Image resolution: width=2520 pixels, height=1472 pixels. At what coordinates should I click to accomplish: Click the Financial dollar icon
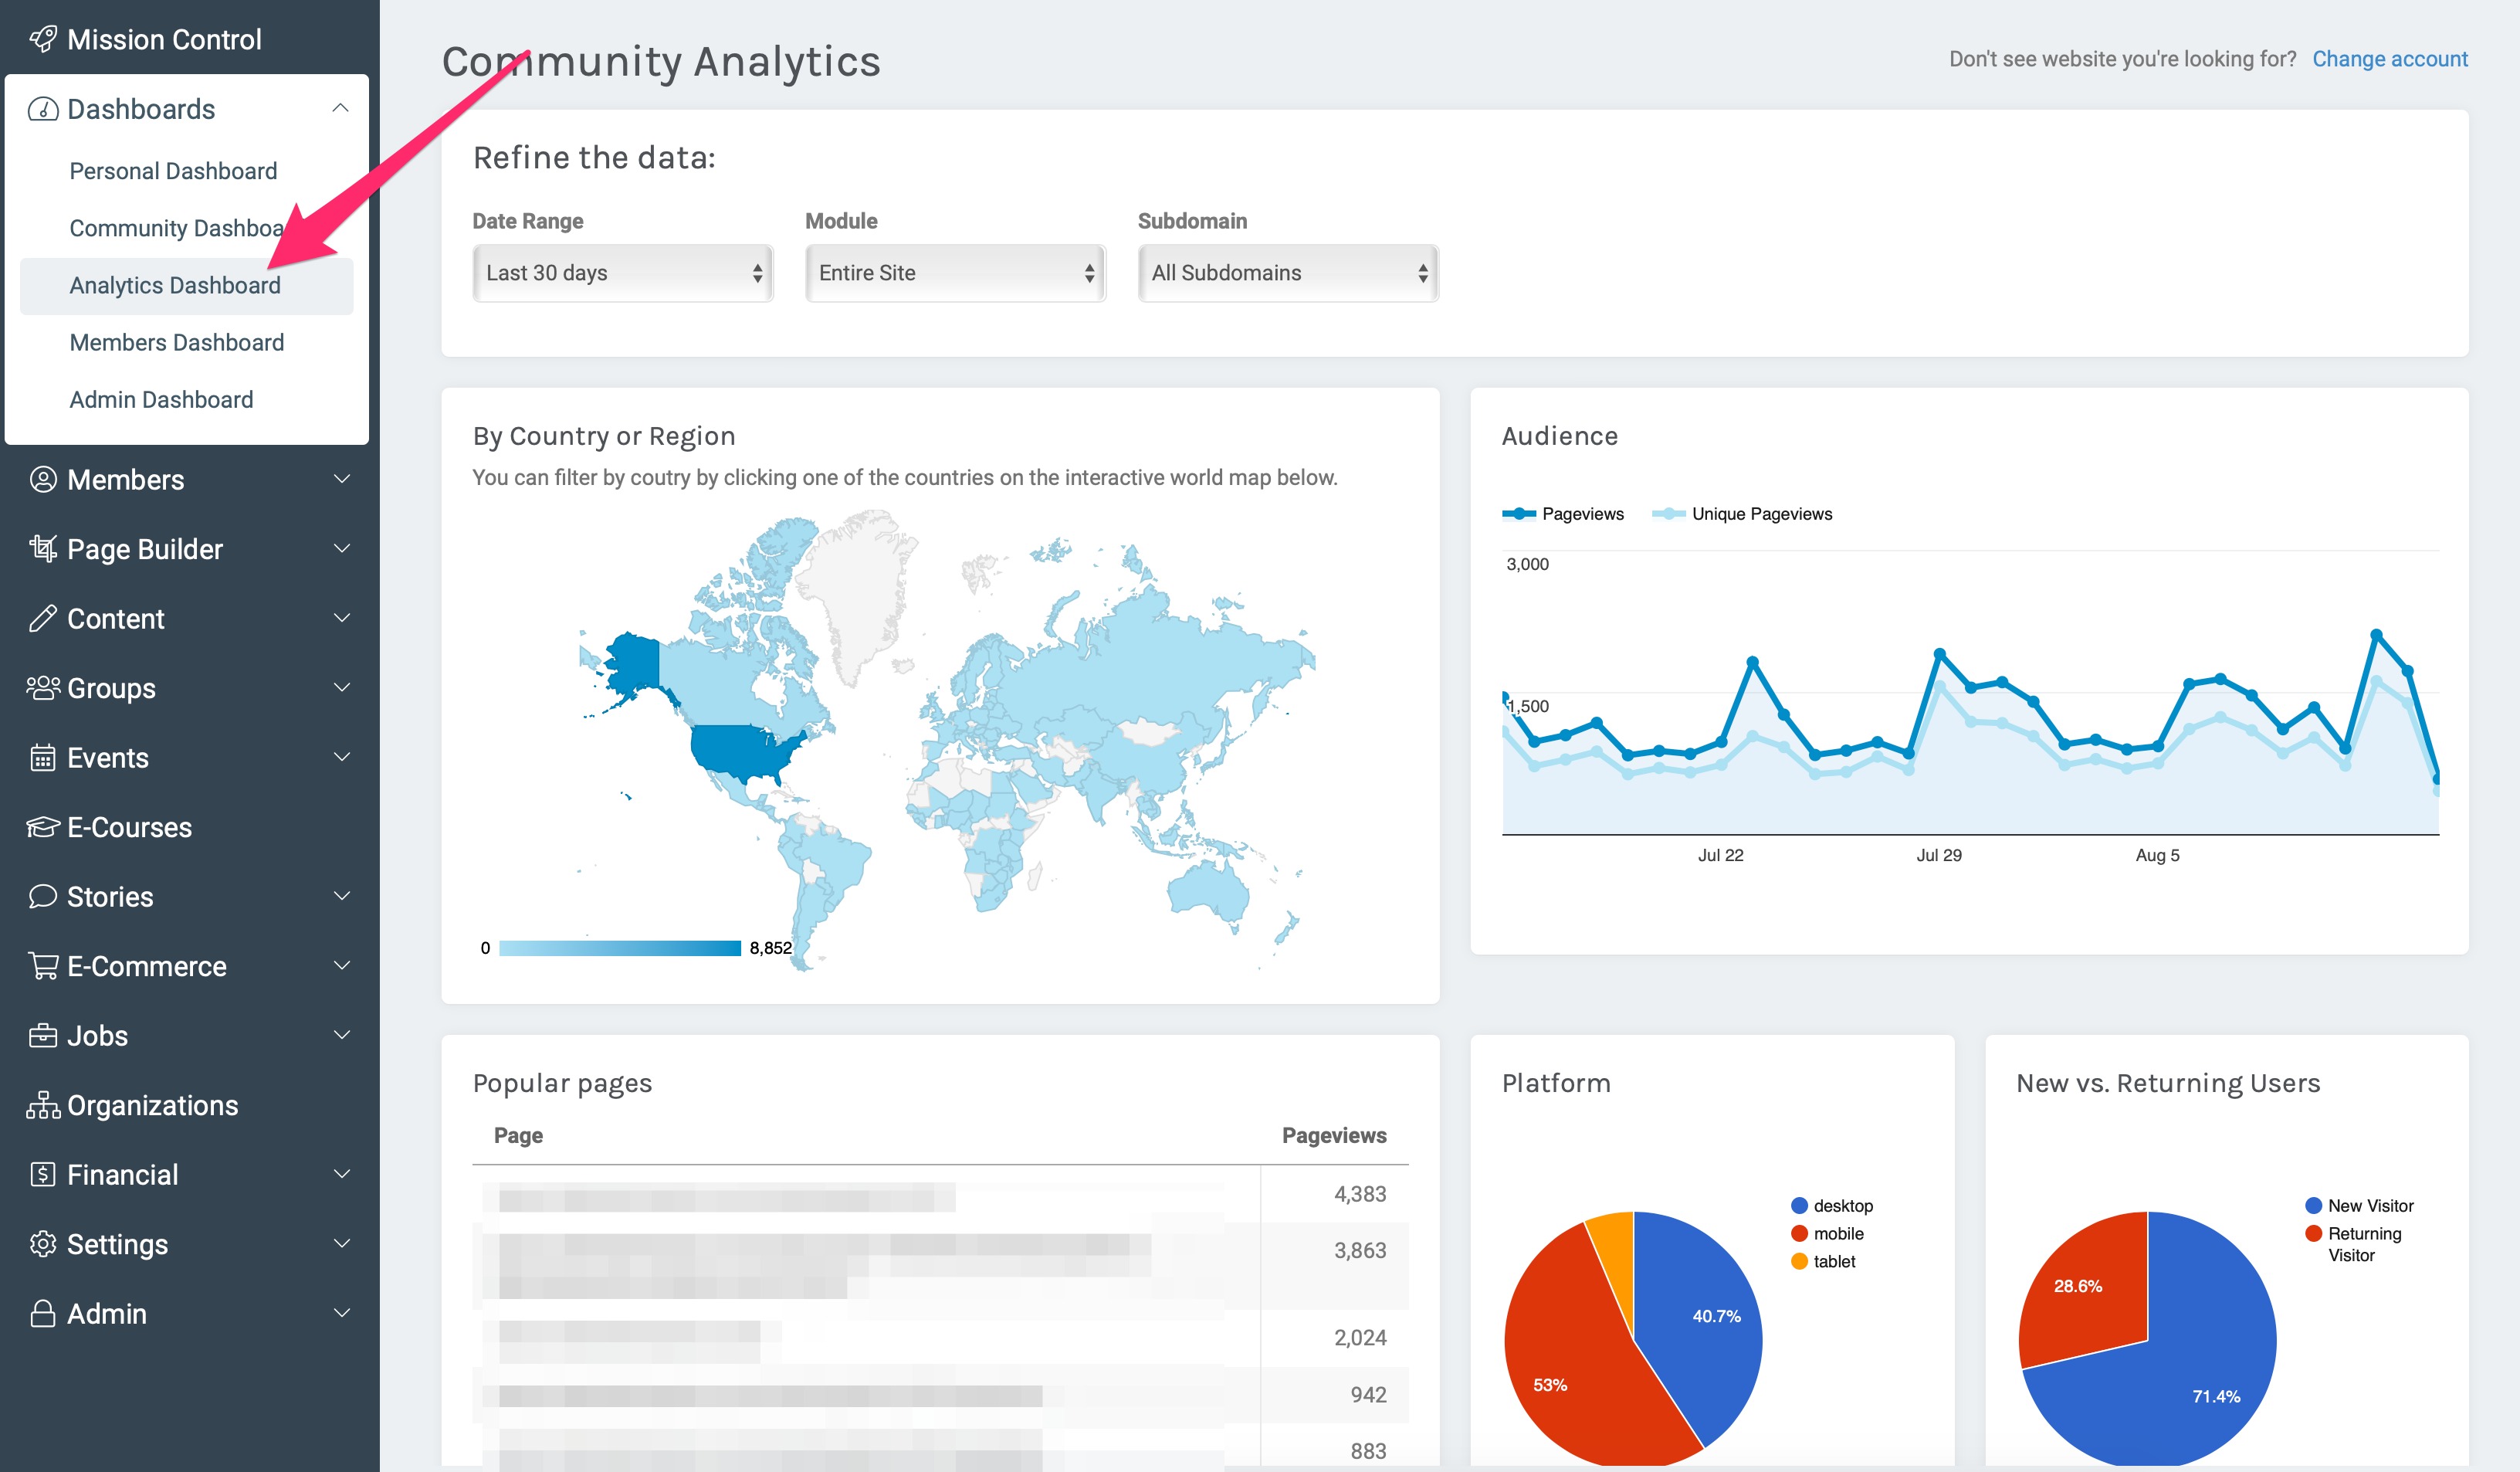43,1174
